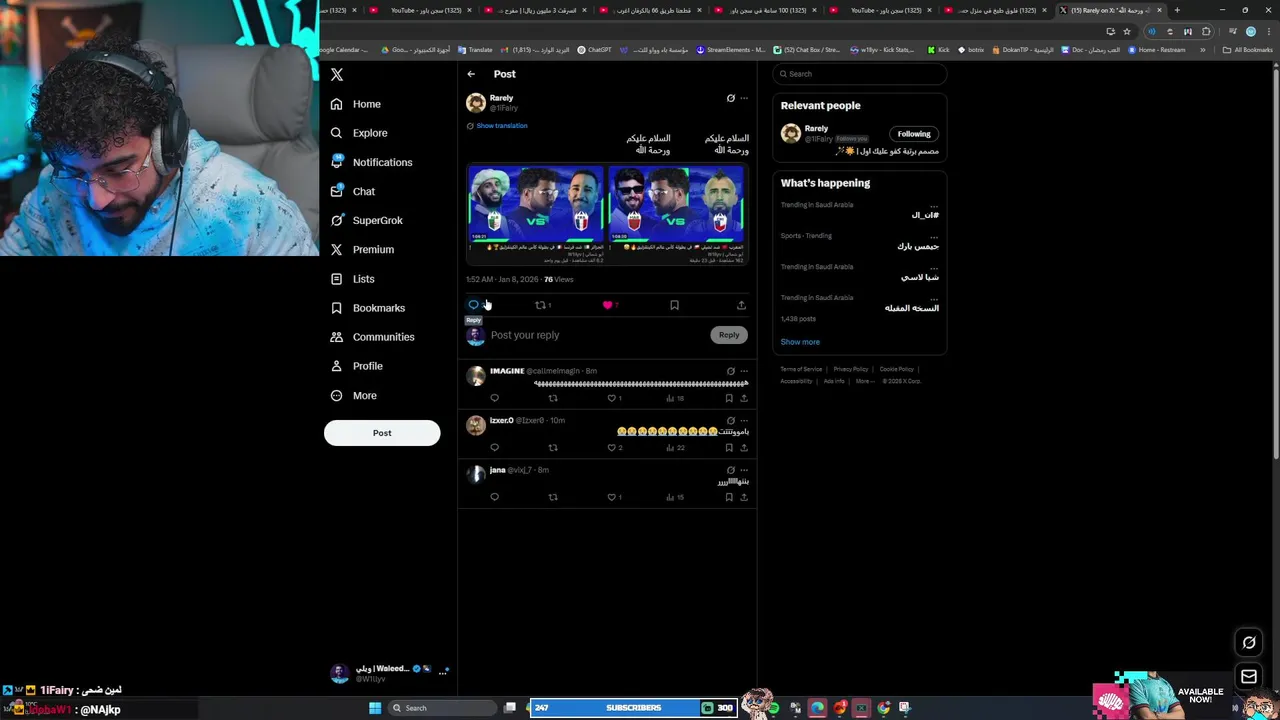Open the X logo home icon
The width and height of the screenshot is (1280, 720).
tap(337, 75)
